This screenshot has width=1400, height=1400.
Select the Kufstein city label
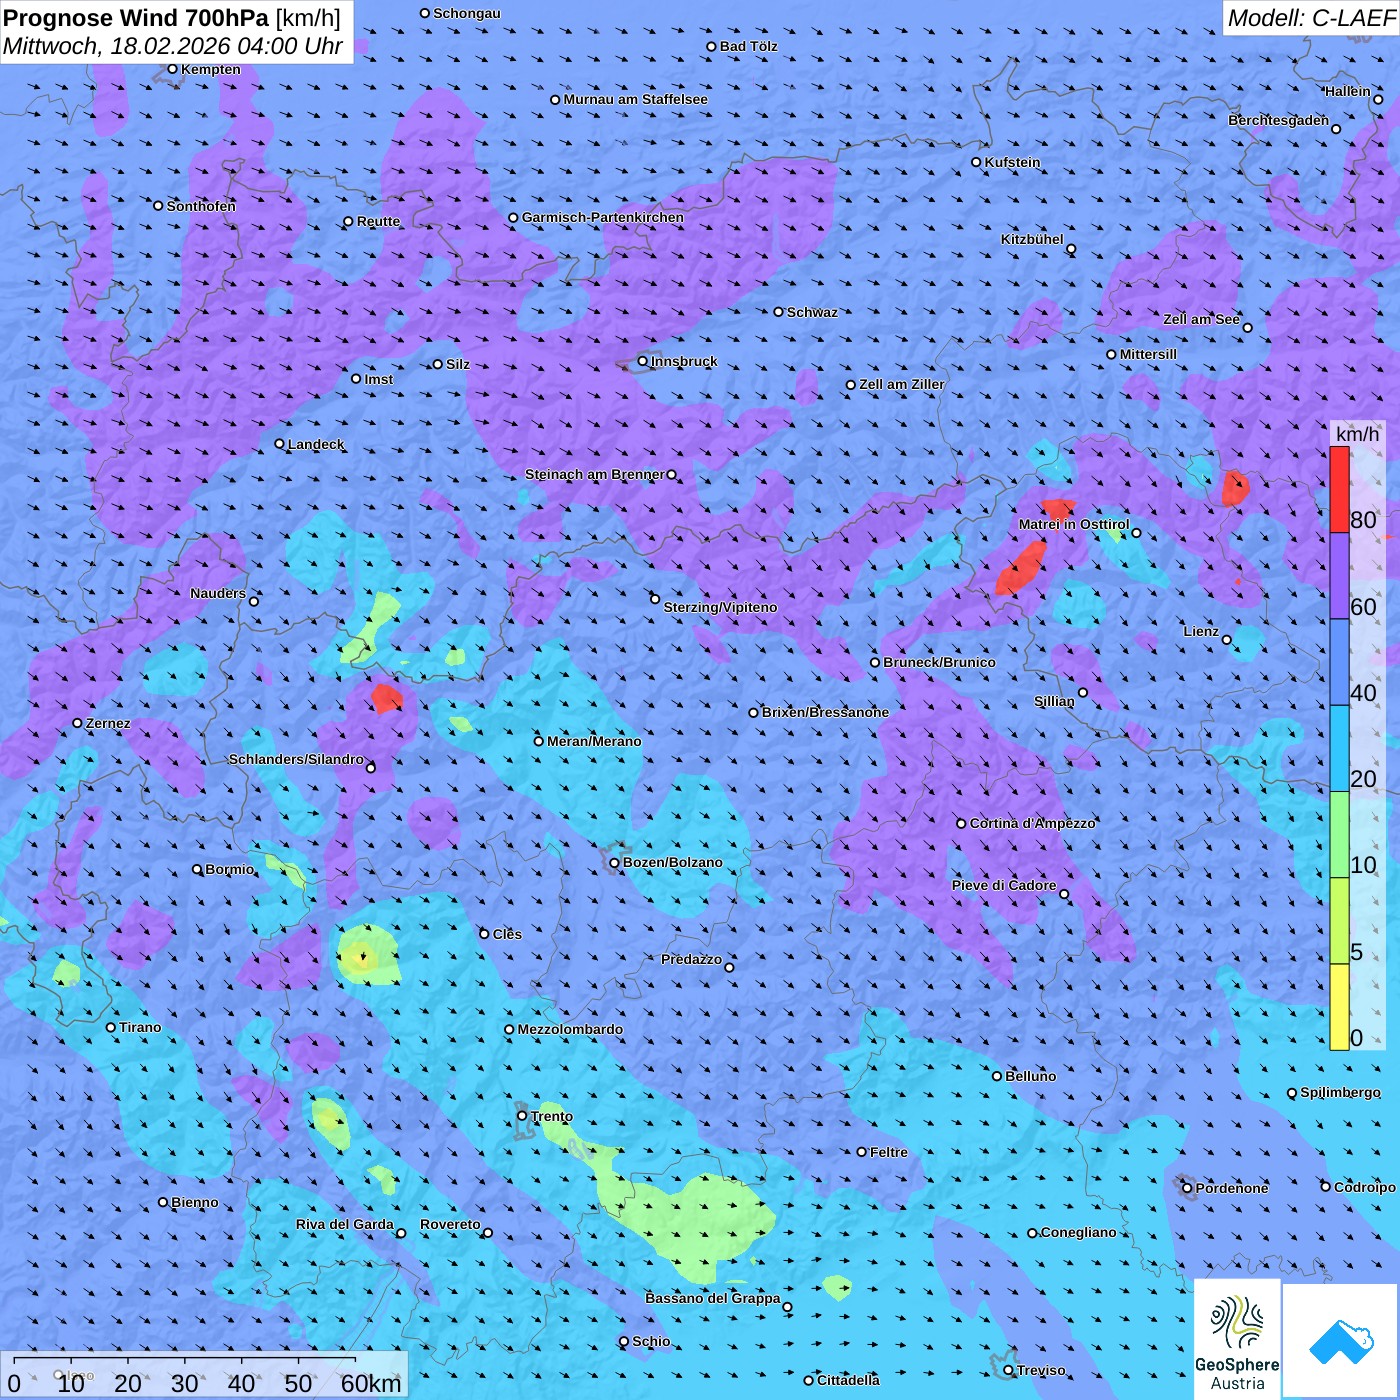tap(1012, 162)
